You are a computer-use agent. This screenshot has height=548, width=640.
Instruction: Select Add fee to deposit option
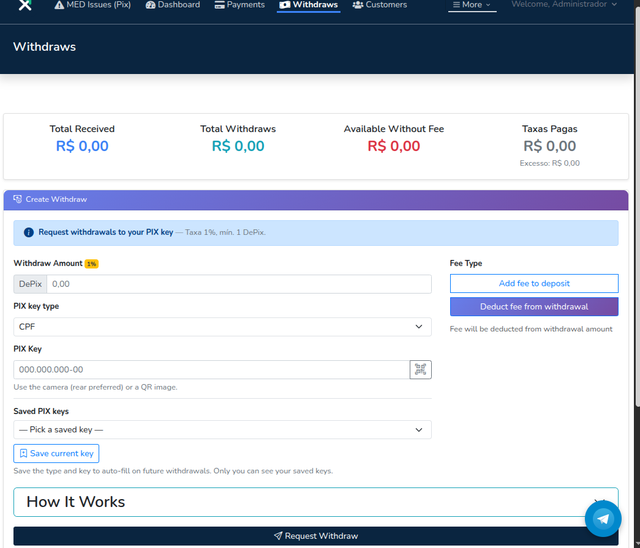(x=534, y=284)
